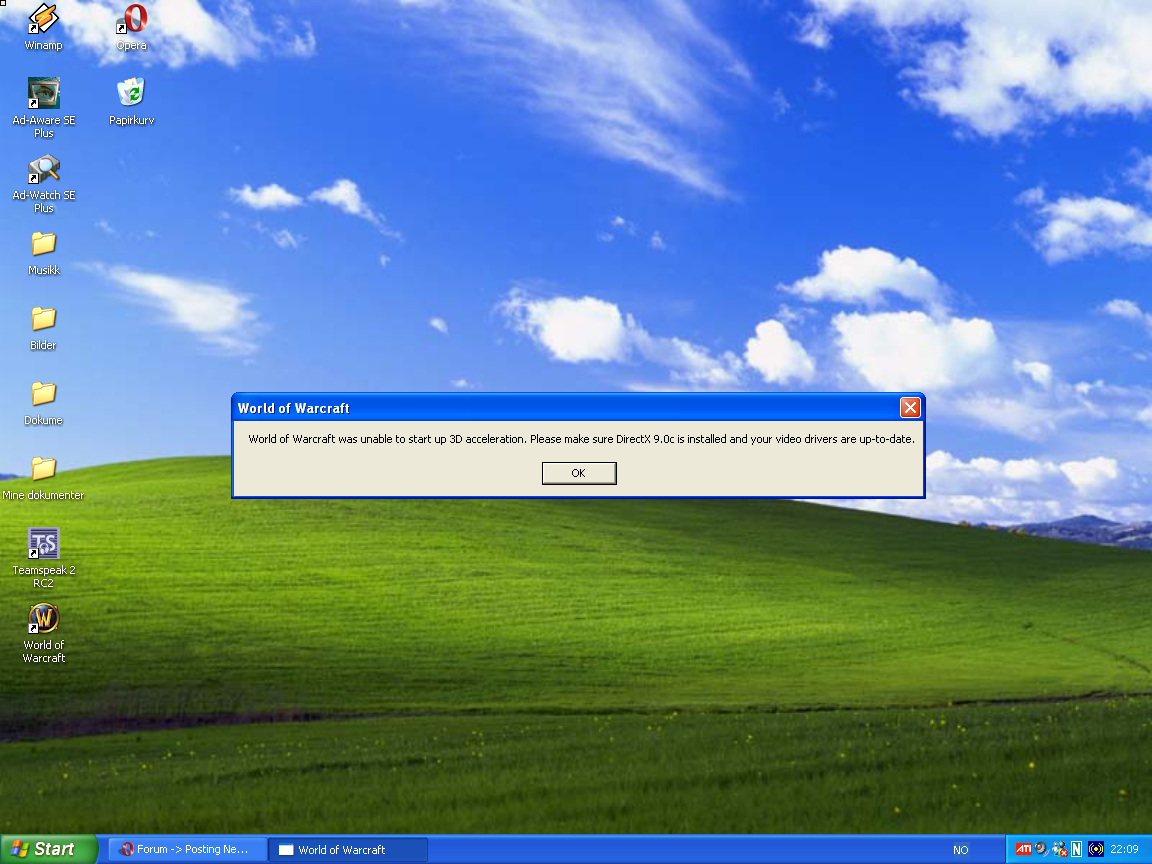The image size is (1152, 864).
Task: Open the green N tray icon
Action: pyautogui.click(x=1076, y=849)
